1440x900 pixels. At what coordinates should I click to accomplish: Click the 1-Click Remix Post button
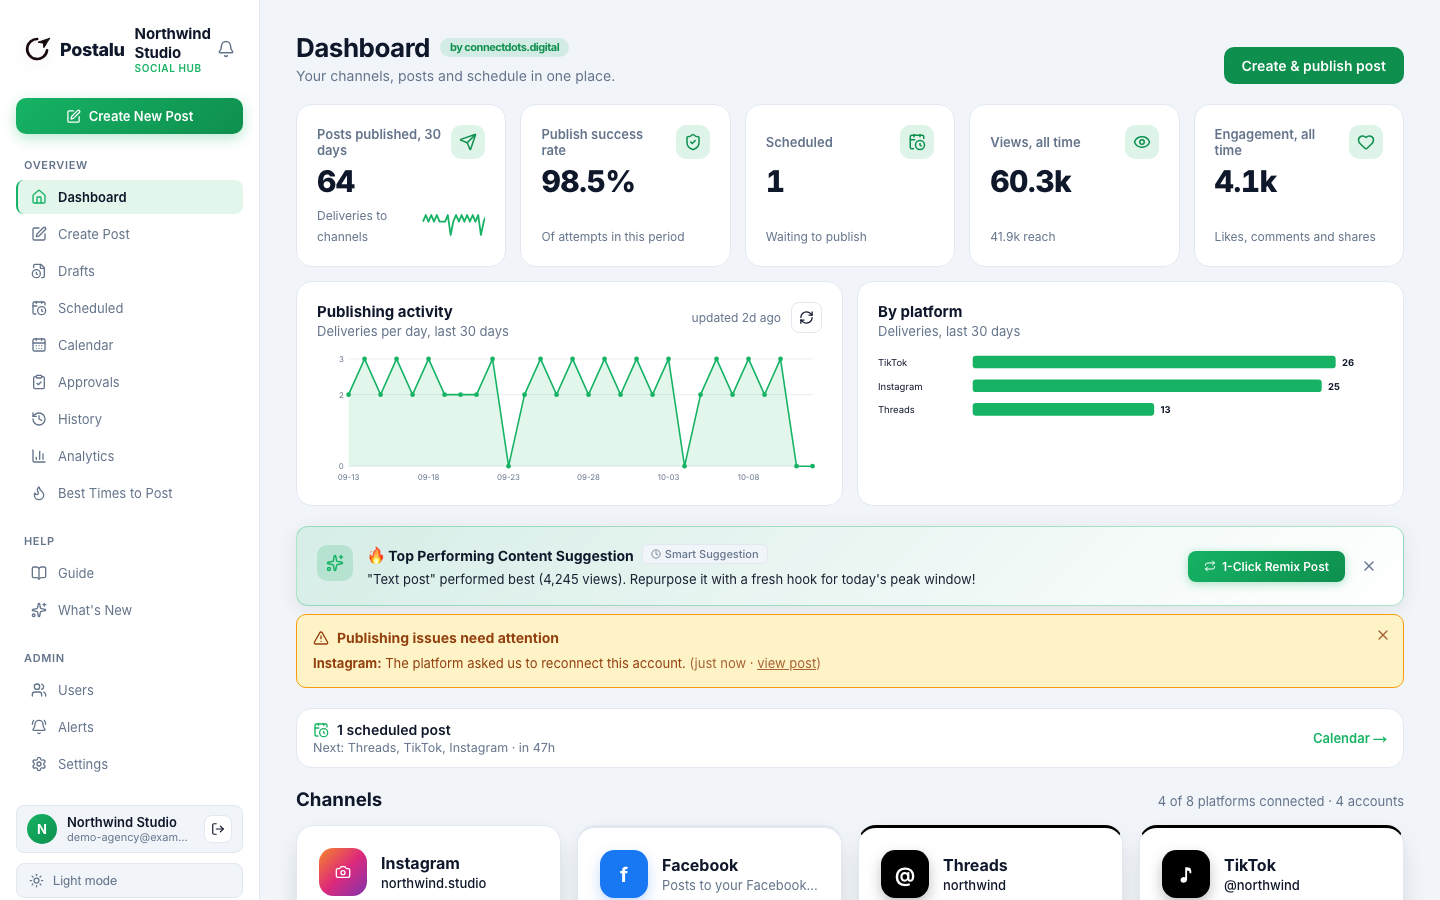[x=1266, y=566]
